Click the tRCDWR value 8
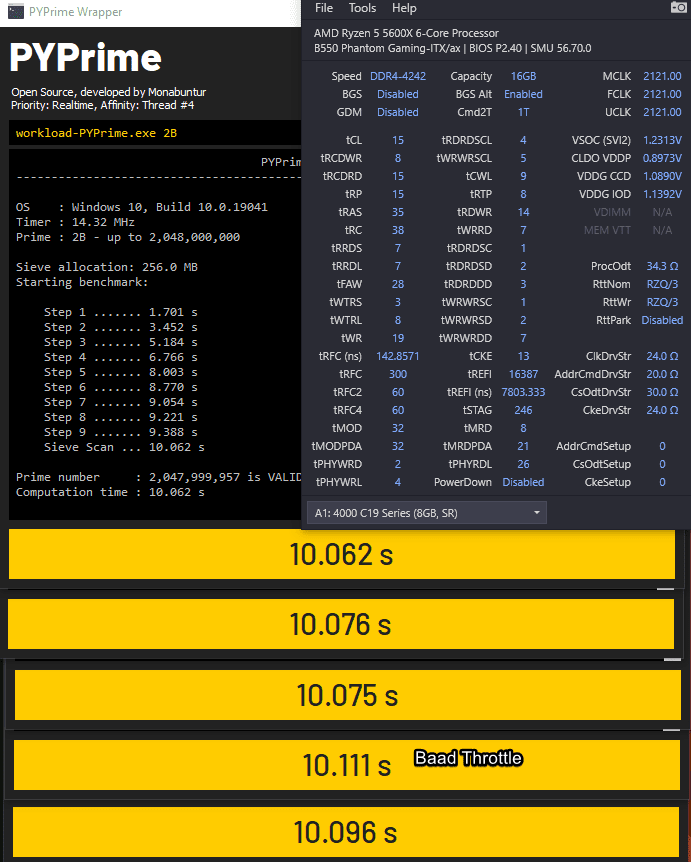This screenshot has width=691, height=862. (397, 158)
